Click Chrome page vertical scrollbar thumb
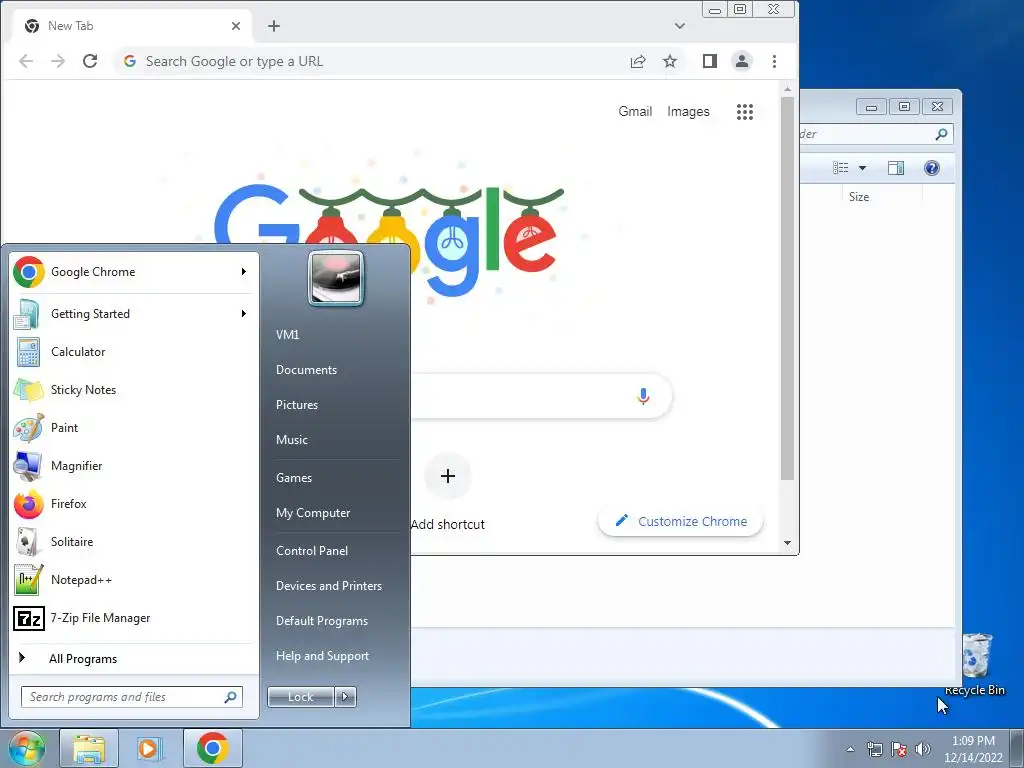Image resolution: width=1024 pixels, height=768 pixels. 788,289
